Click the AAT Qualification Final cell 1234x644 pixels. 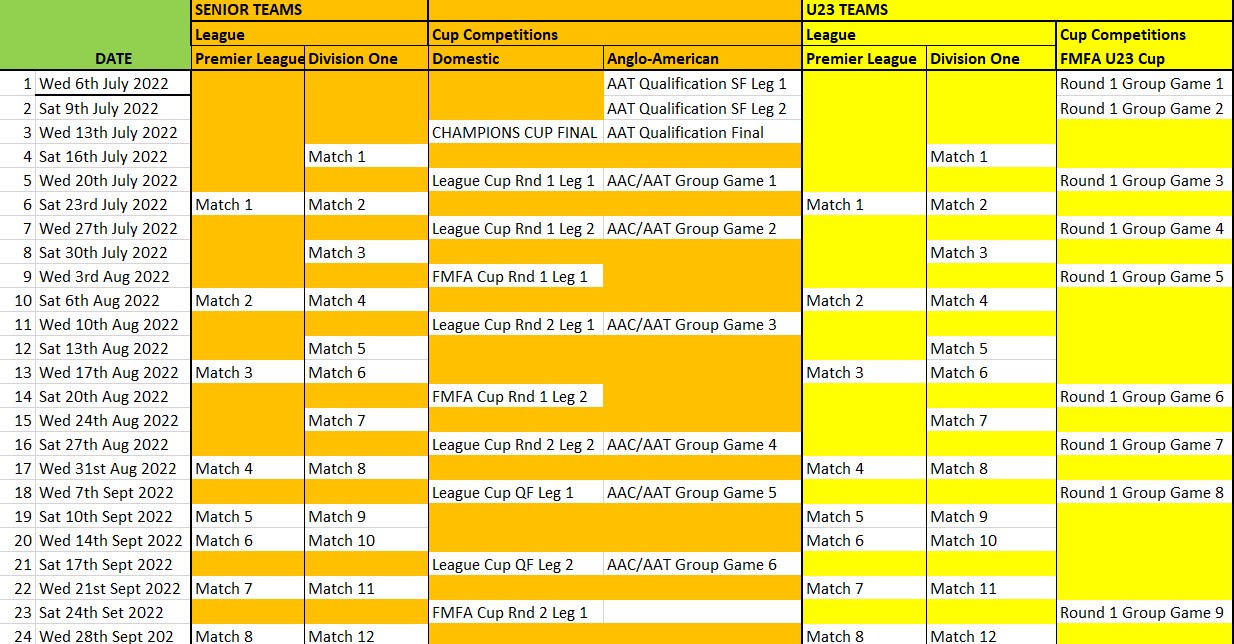point(701,132)
